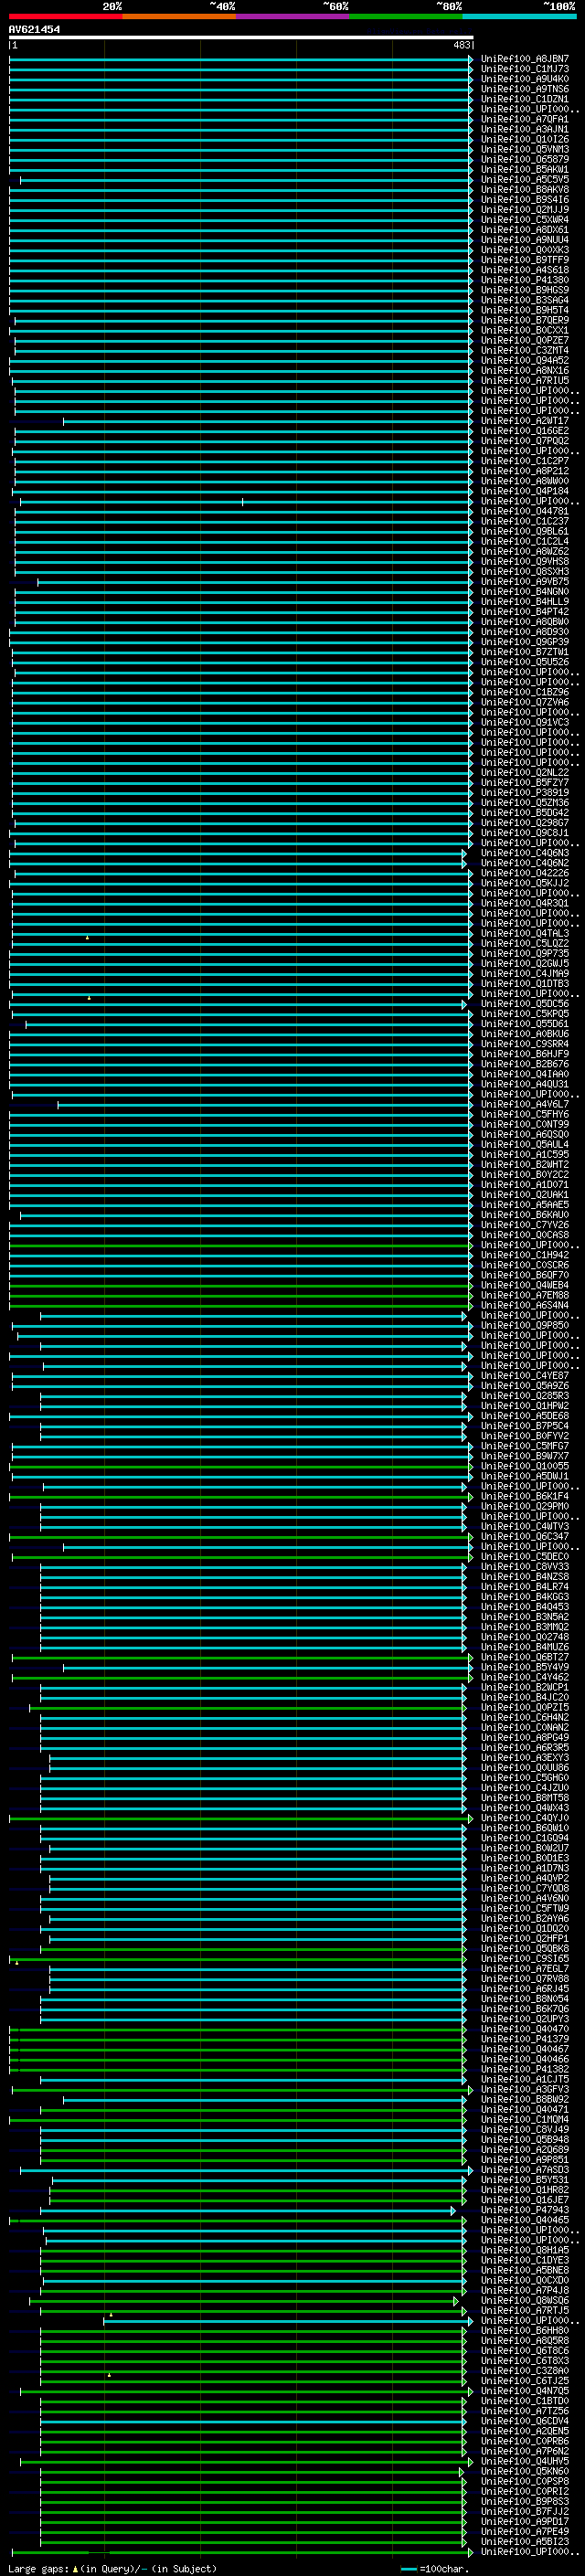Image resolution: width=585 pixels, height=2576 pixels.
Task: Click UniRef100_Q9P850 label
Action: pyautogui.click(x=525, y=1325)
